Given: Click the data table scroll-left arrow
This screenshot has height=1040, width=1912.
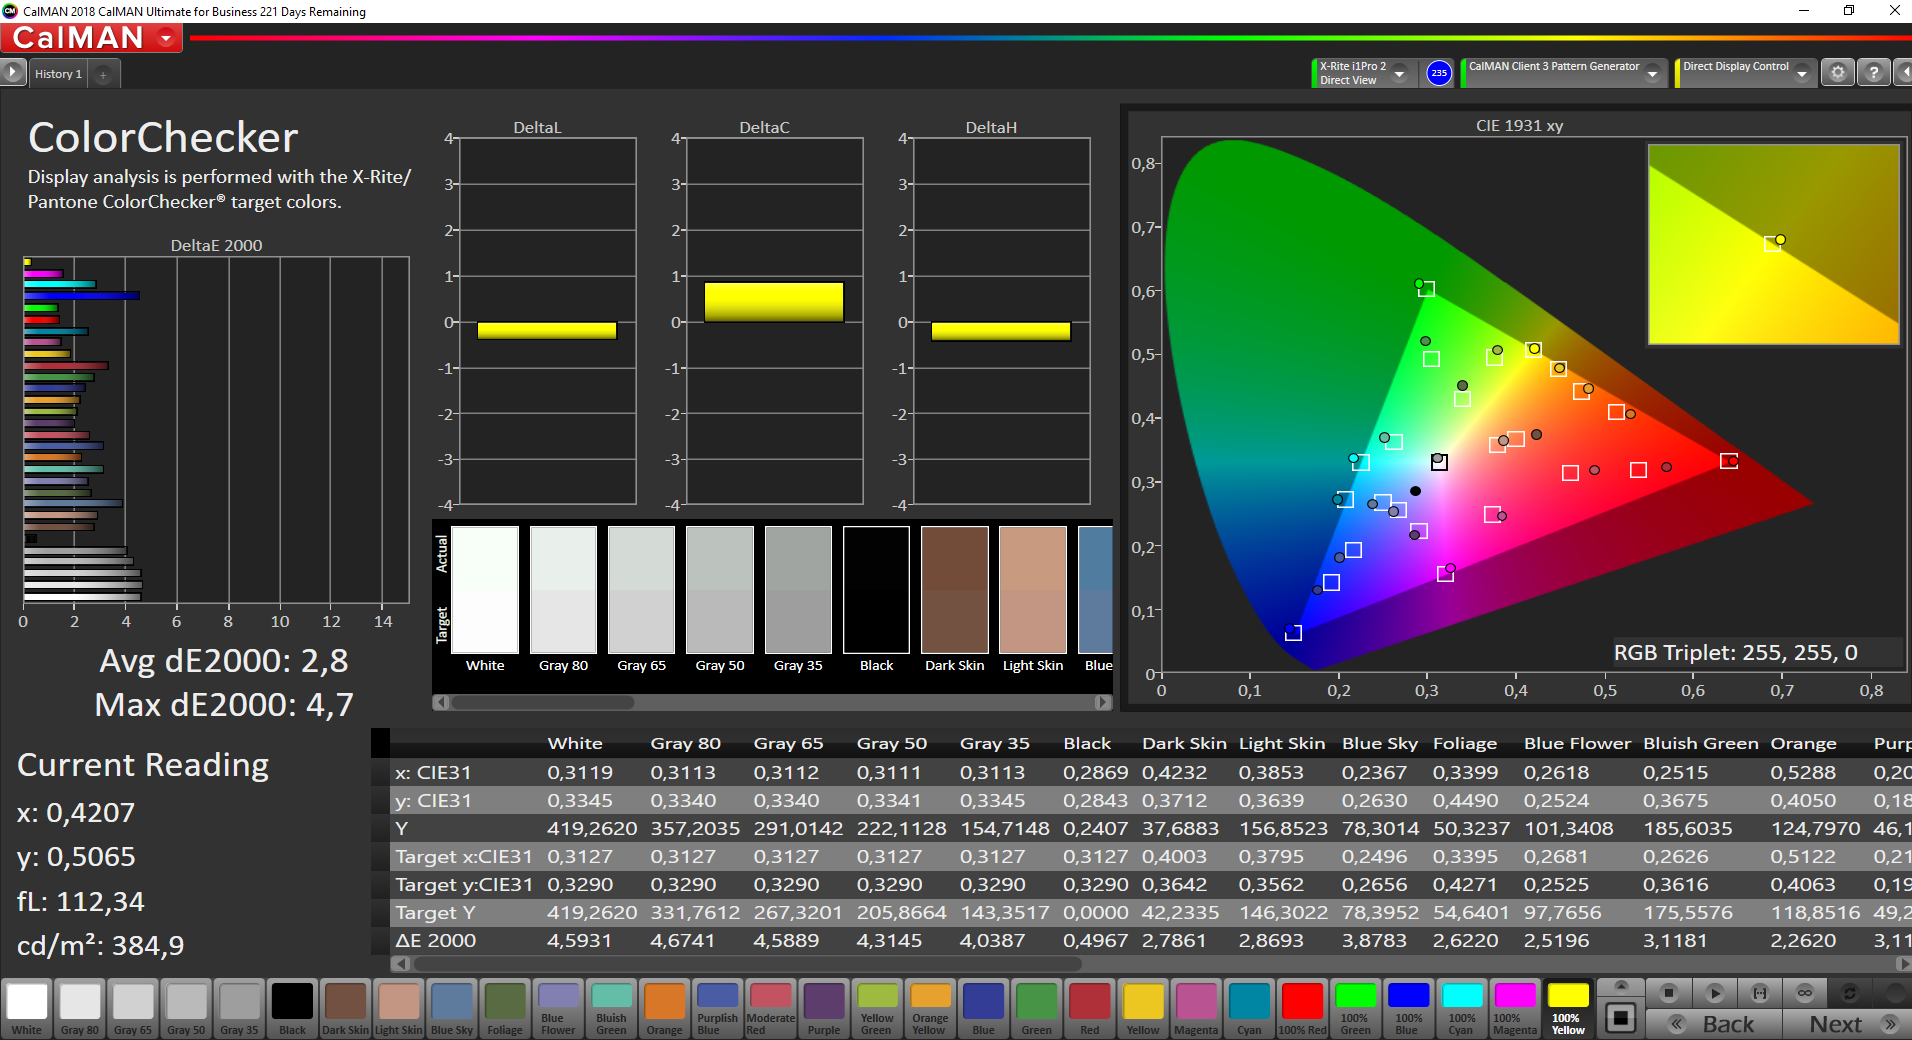Looking at the screenshot, I should (401, 964).
